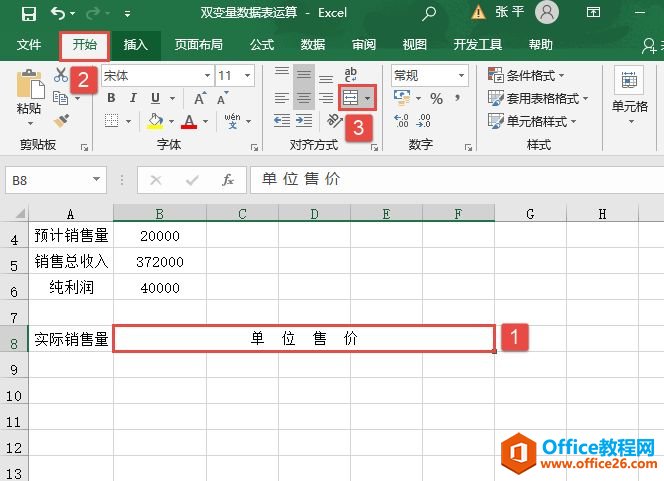Image resolution: width=664 pixels, height=481 pixels.
Task: Open the font name dropdown
Action: coord(206,76)
